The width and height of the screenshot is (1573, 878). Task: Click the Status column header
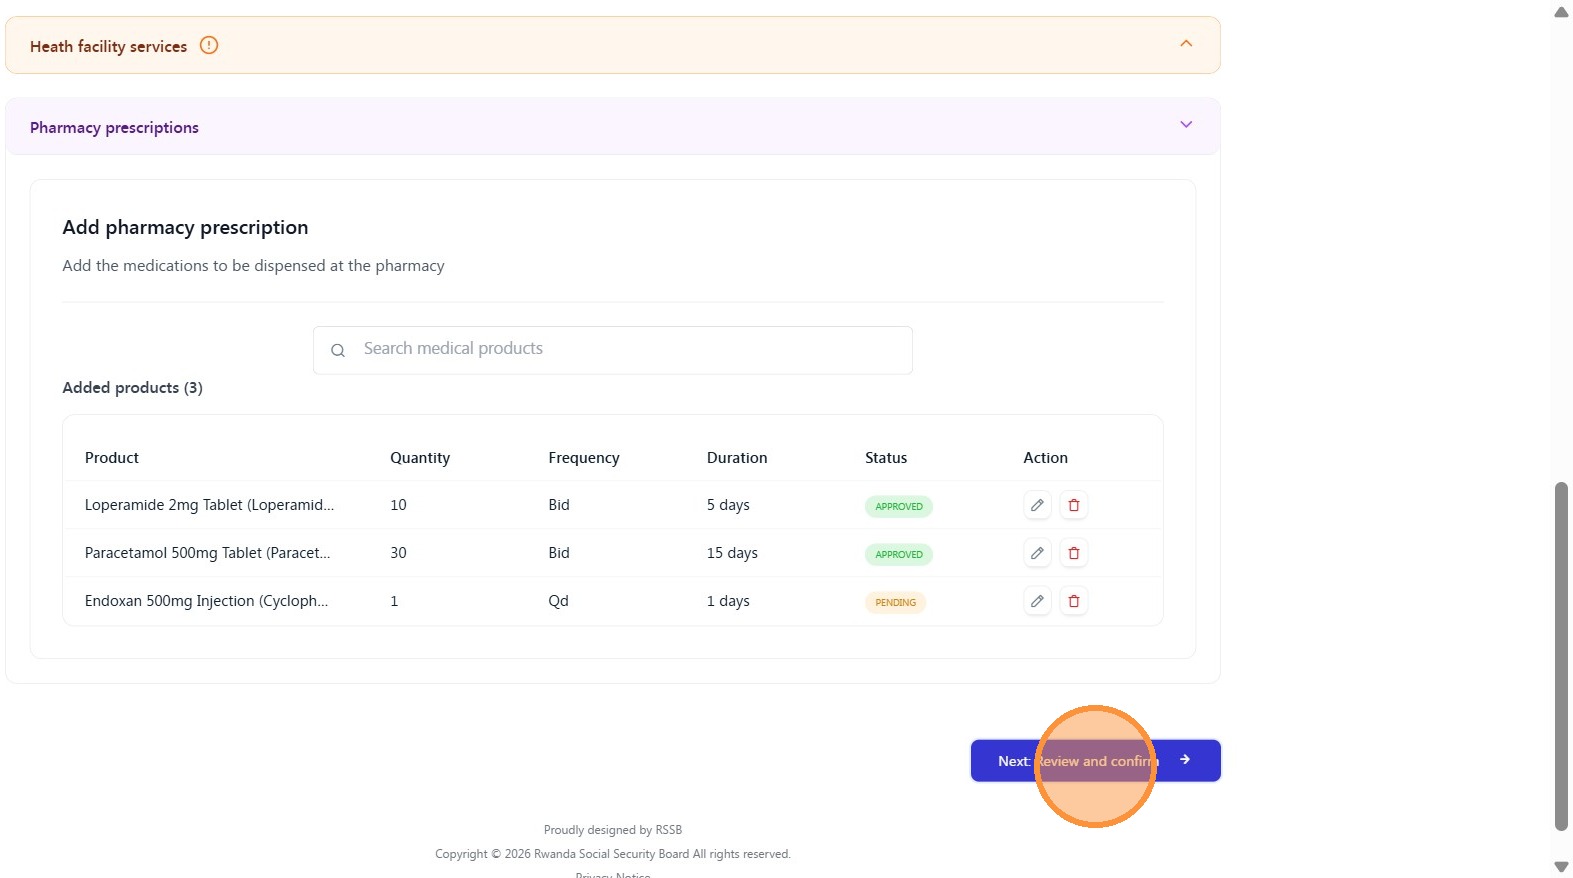click(x=886, y=458)
